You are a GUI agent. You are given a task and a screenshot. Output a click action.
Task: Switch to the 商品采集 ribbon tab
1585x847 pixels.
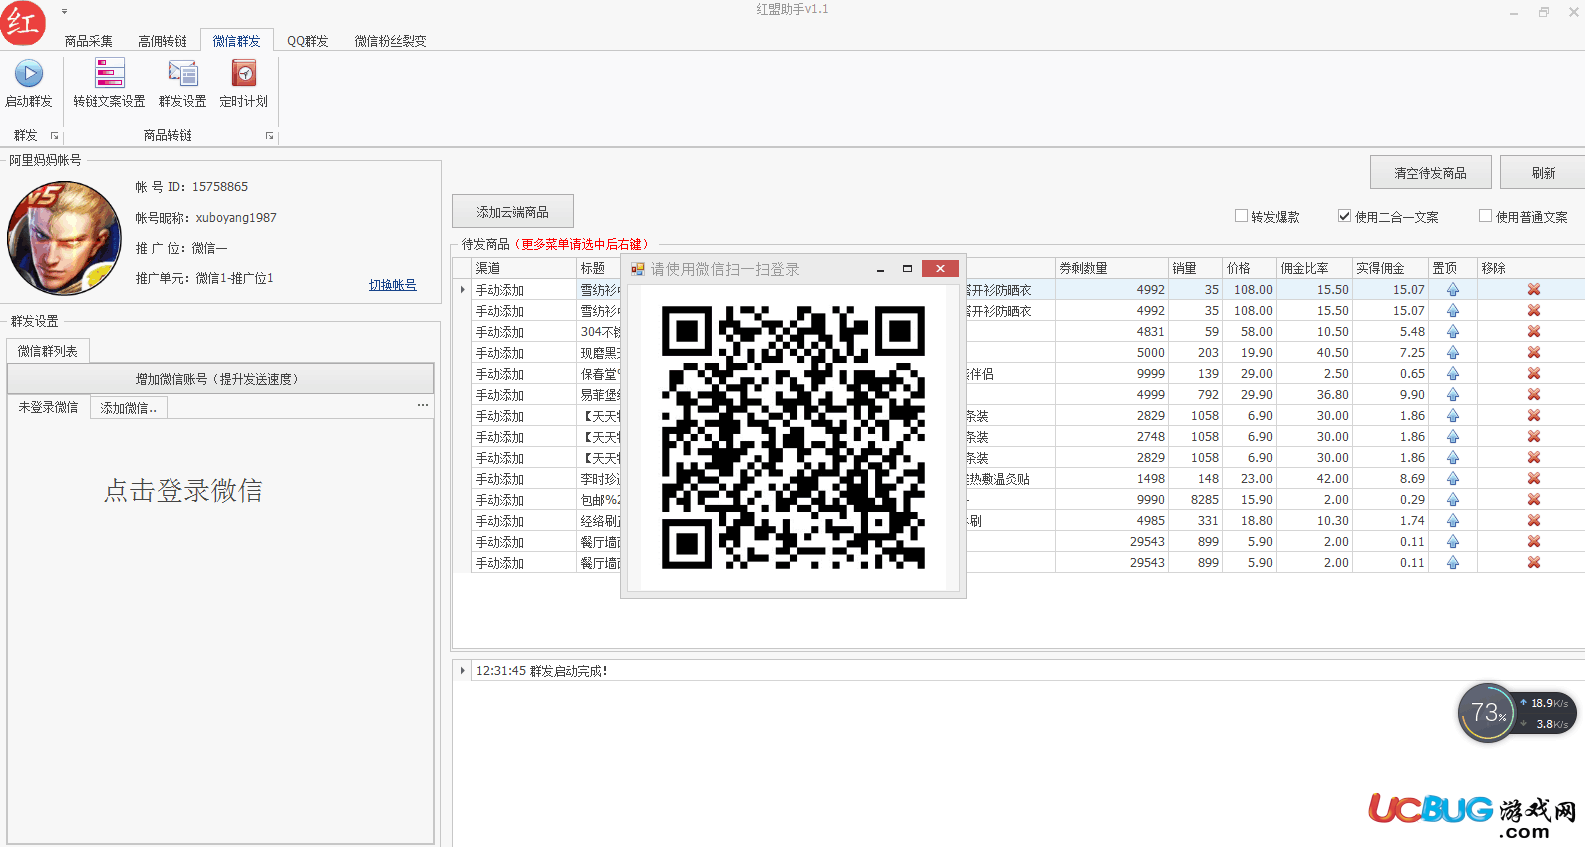pos(88,41)
